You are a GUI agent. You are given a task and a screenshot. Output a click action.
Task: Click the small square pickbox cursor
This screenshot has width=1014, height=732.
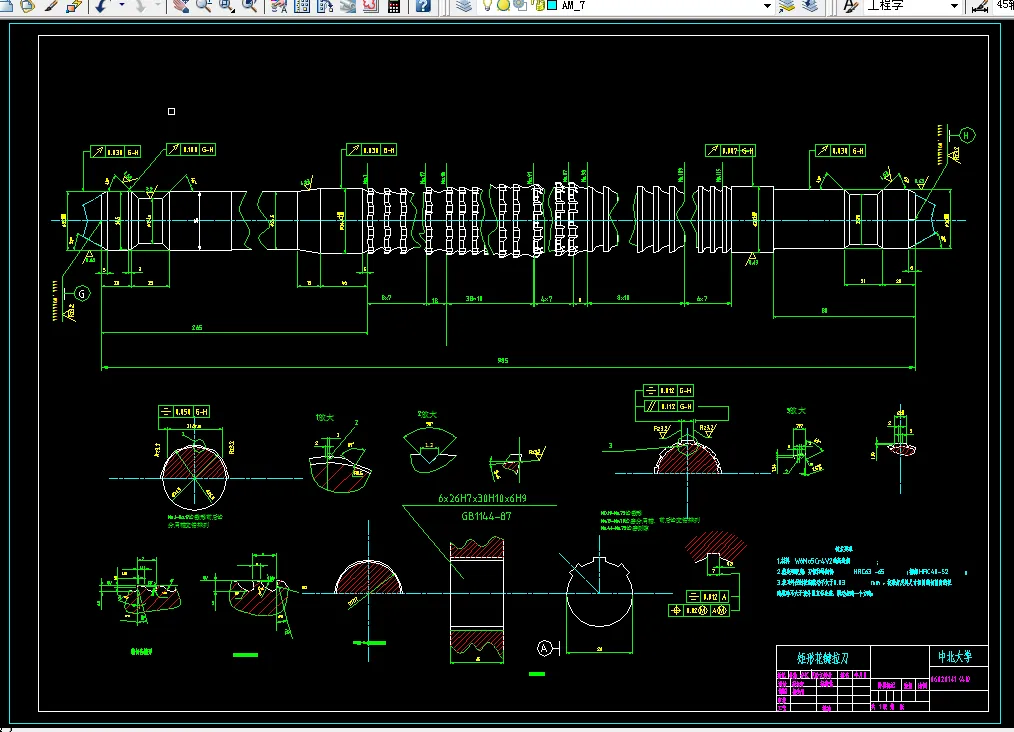pyautogui.click(x=171, y=111)
